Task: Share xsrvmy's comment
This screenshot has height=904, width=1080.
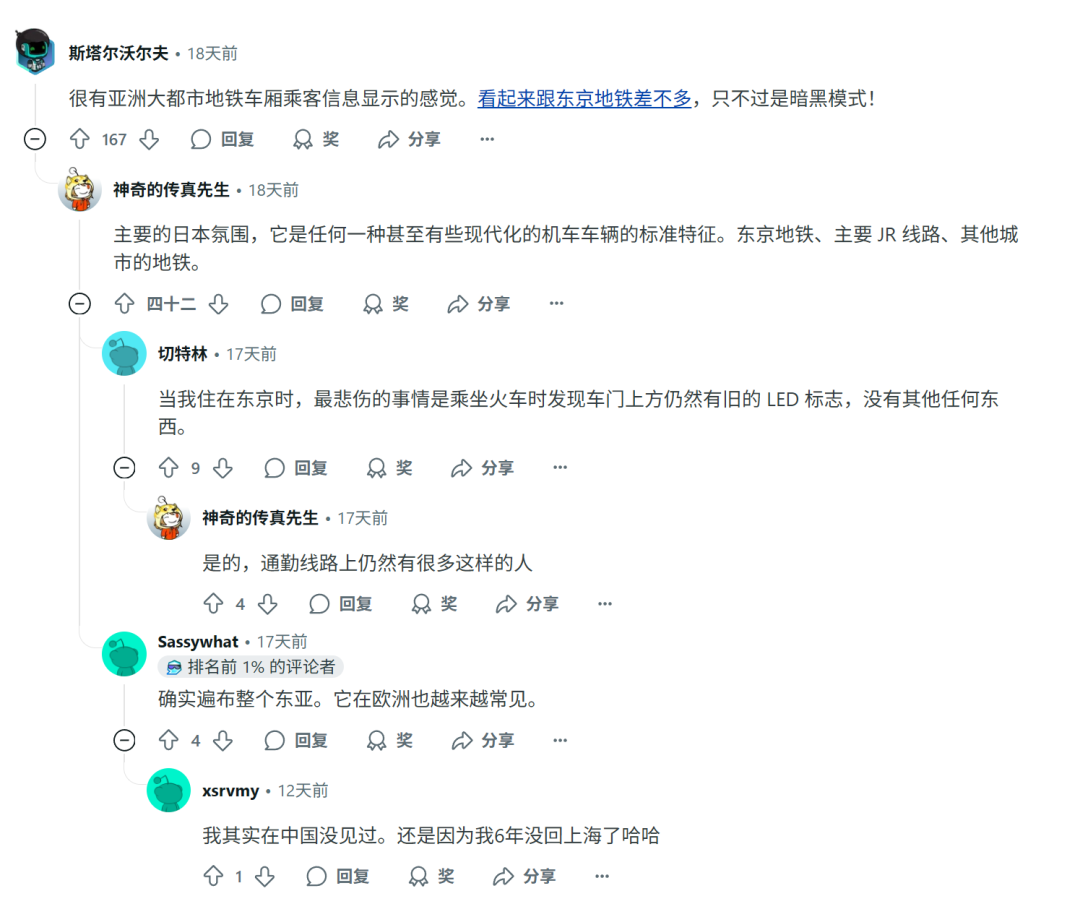Action: [525, 876]
